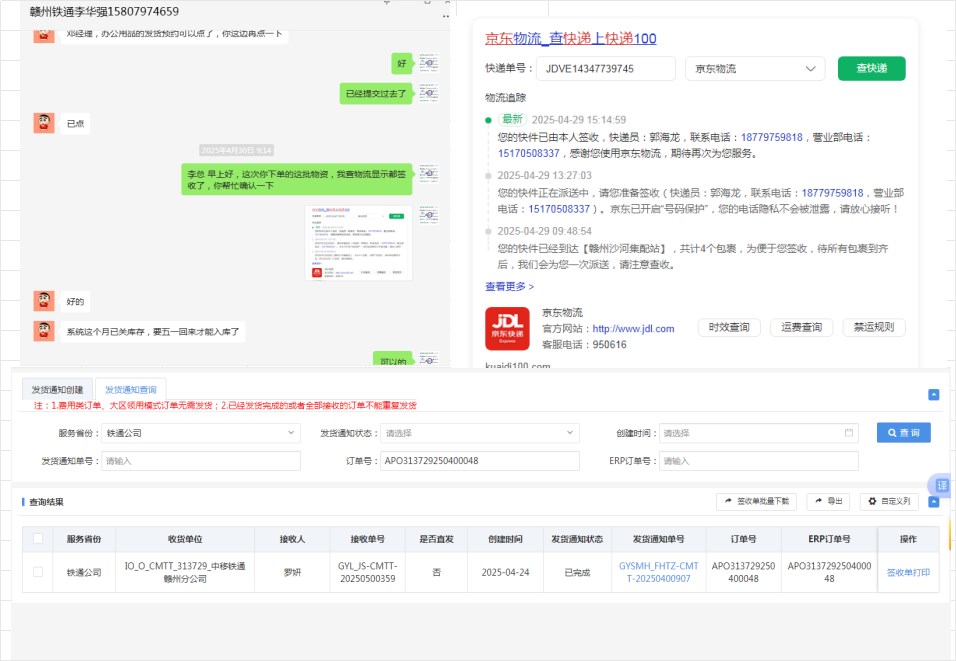Click the 收货单位 column header
956x661 pixels.
(x=185, y=539)
